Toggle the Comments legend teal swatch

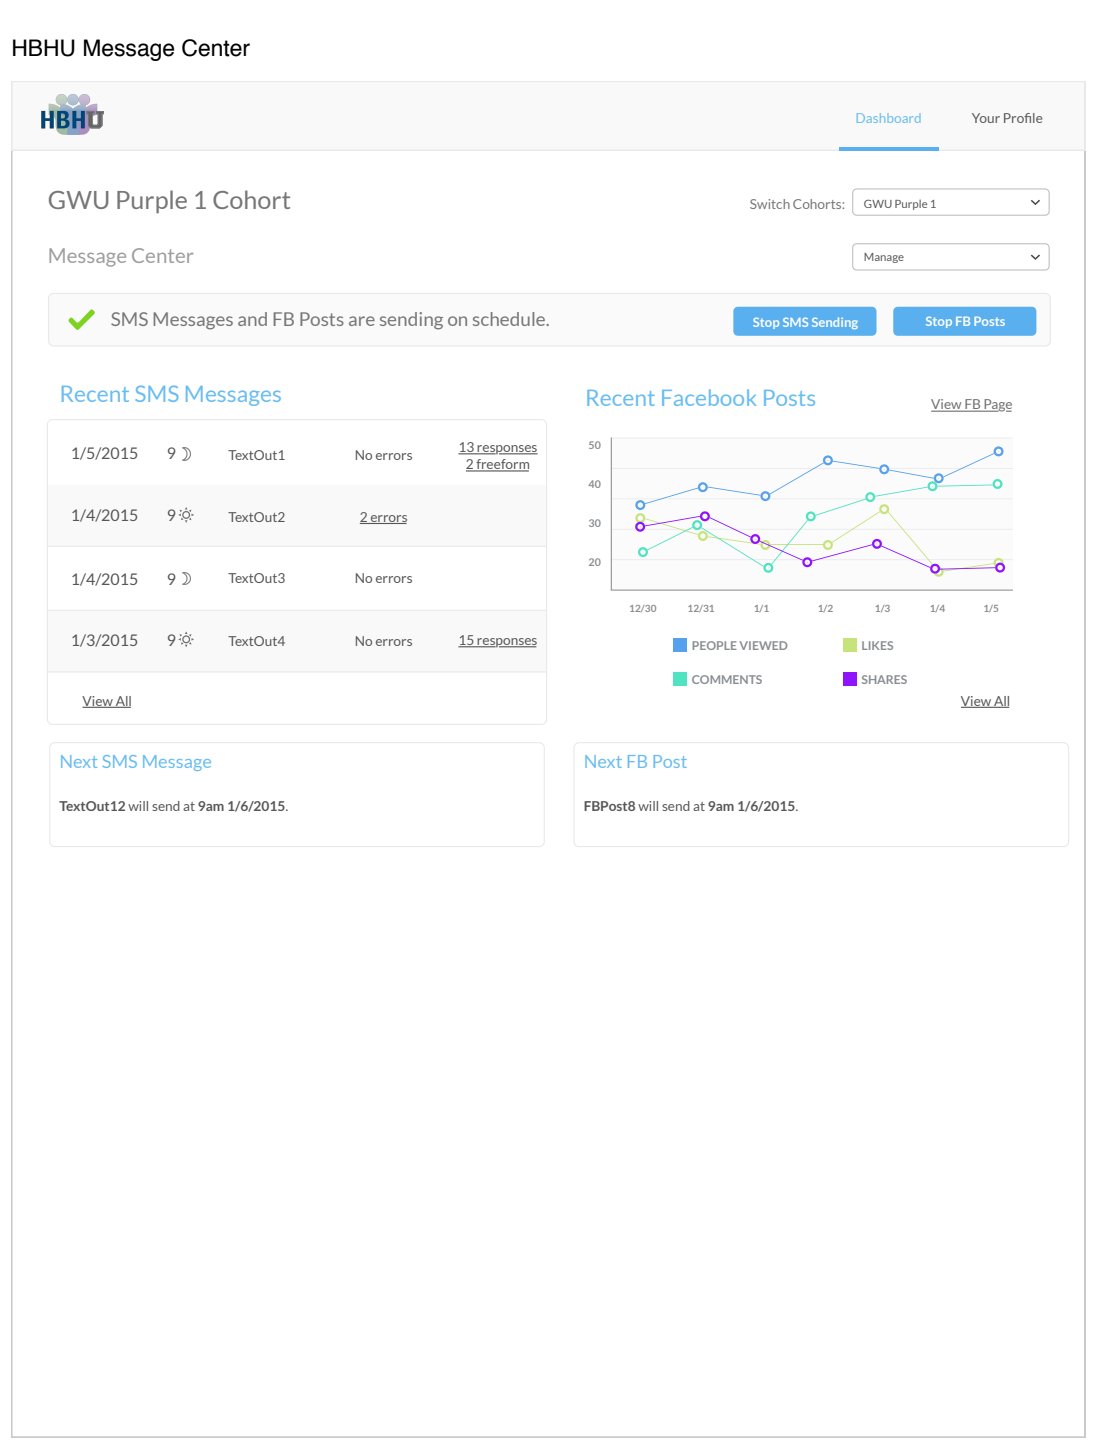[680, 680]
